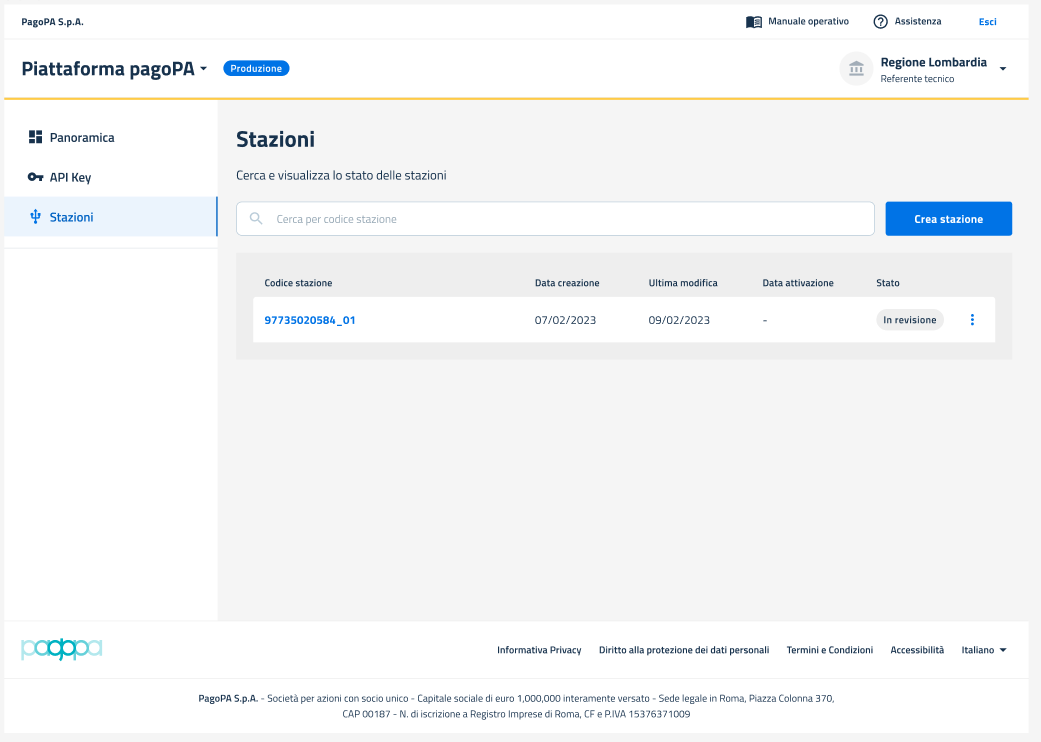Click the Assistenza question mark icon
Screen dimensions: 1041x742
881,22
